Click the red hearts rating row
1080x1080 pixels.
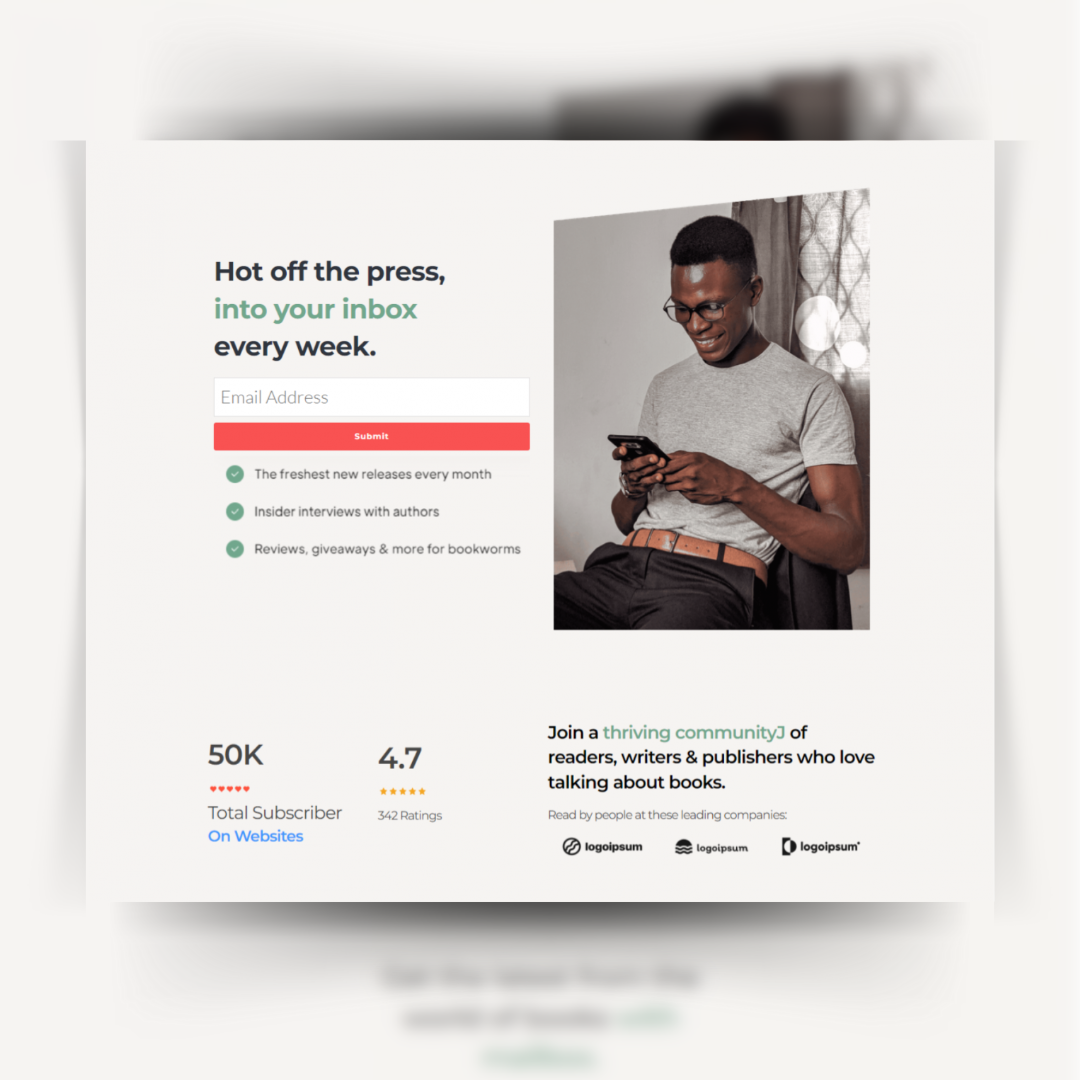tap(229, 789)
